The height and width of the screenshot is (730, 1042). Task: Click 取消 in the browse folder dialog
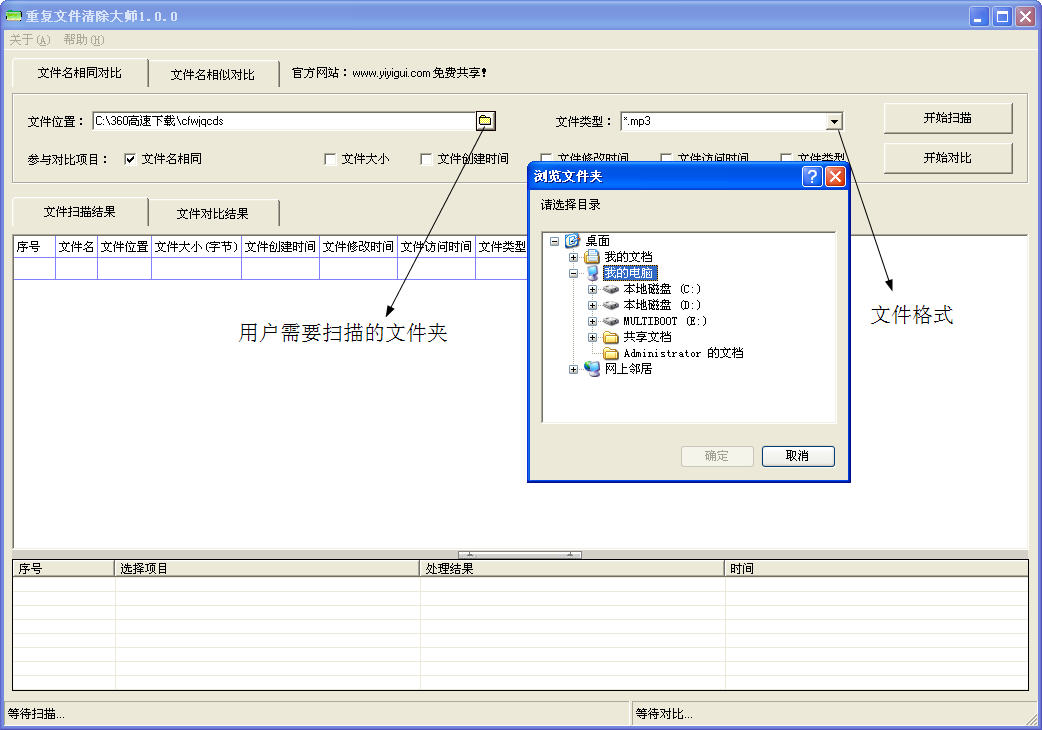[797, 456]
